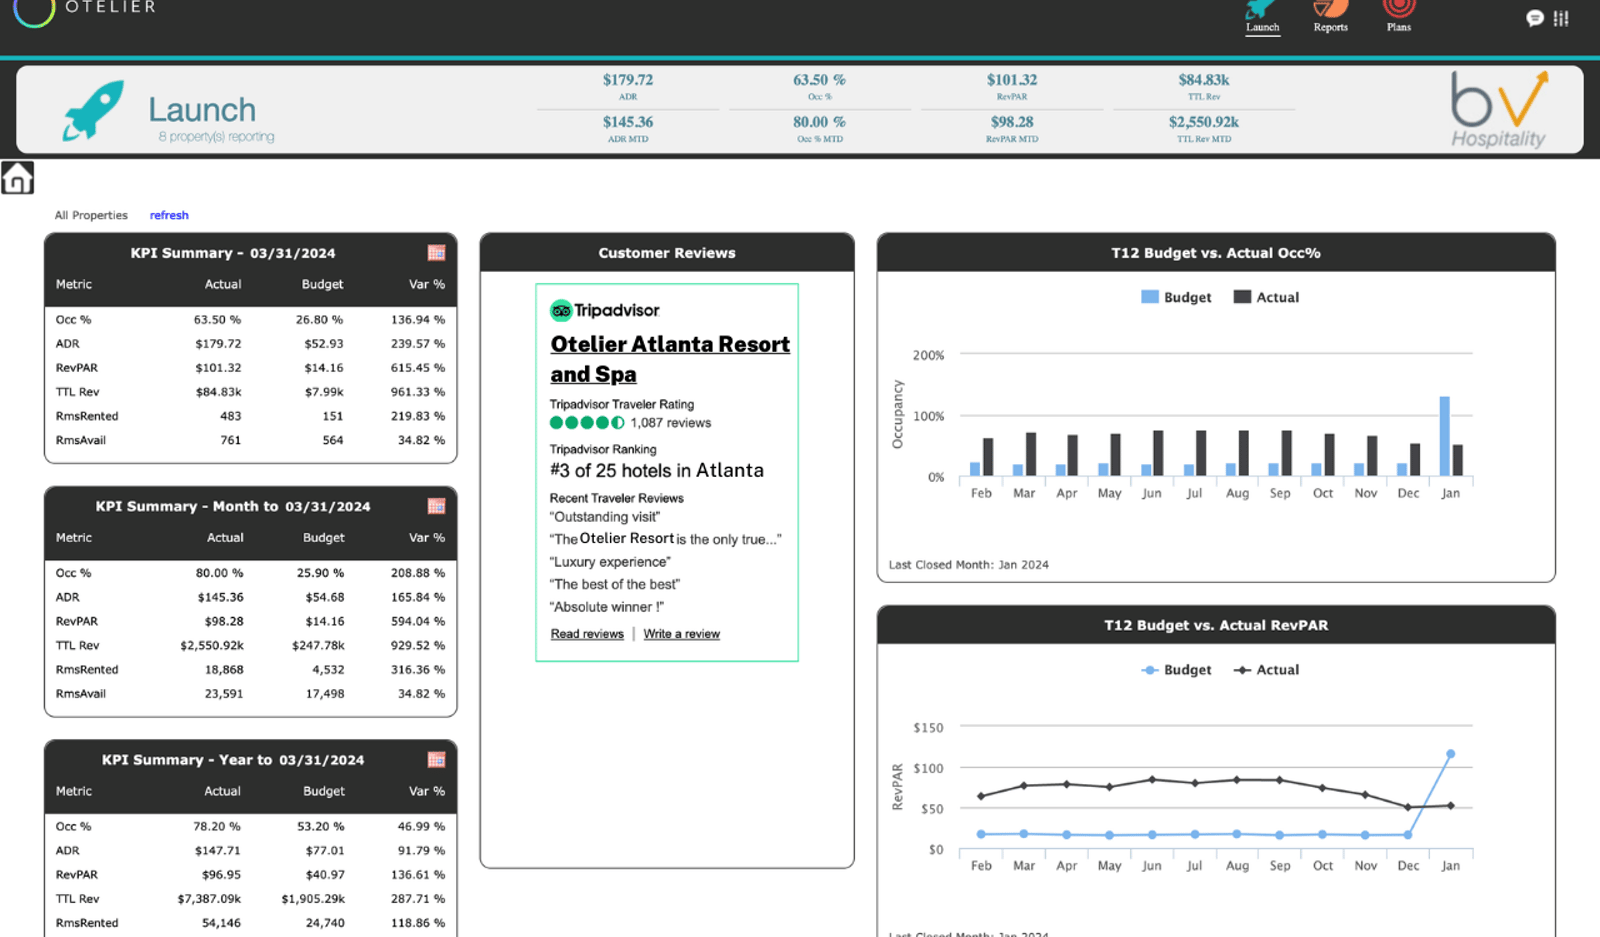The height and width of the screenshot is (937, 1600).
Task: Click 961.33 % TTL Rev variance value
Action: coord(418,392)
